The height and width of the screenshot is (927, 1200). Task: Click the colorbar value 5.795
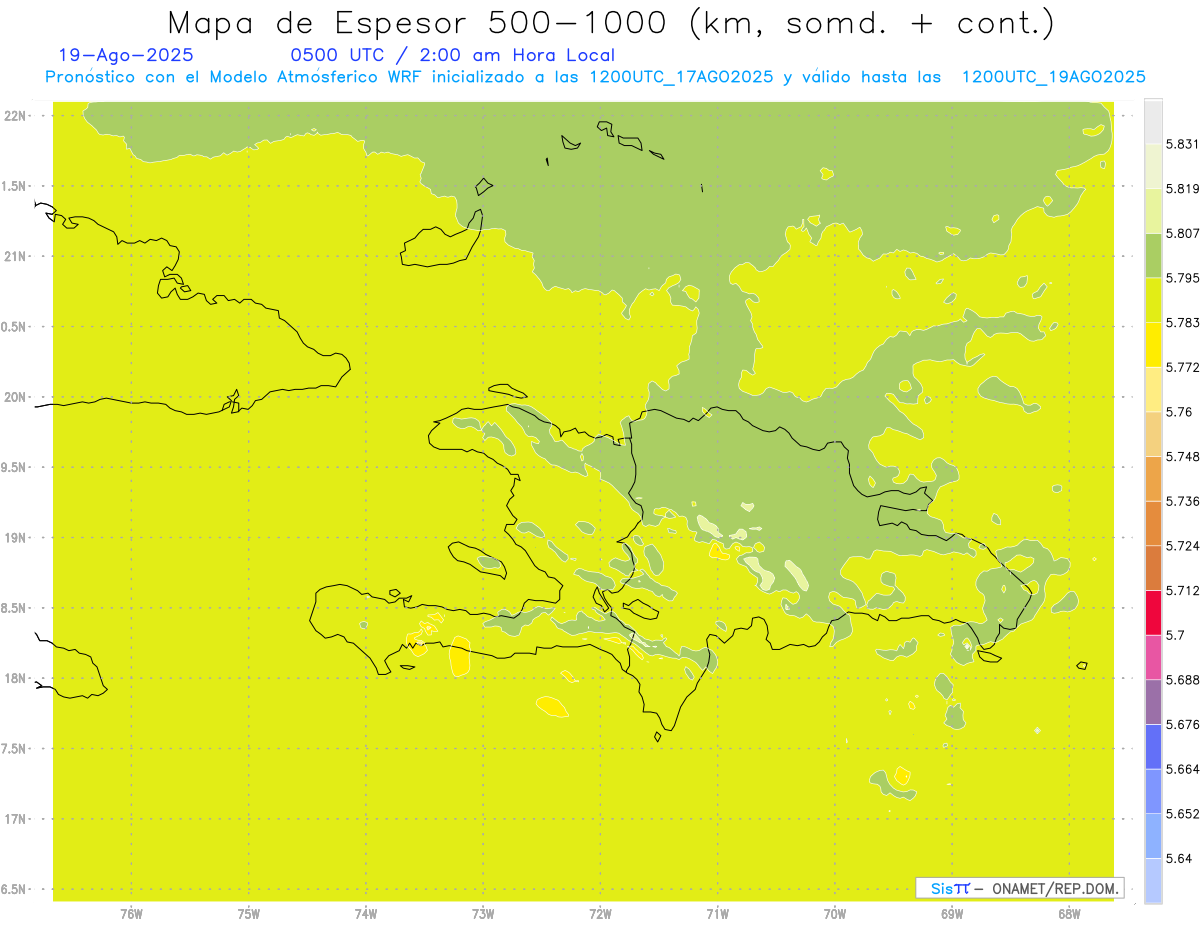pos(1182,278)
